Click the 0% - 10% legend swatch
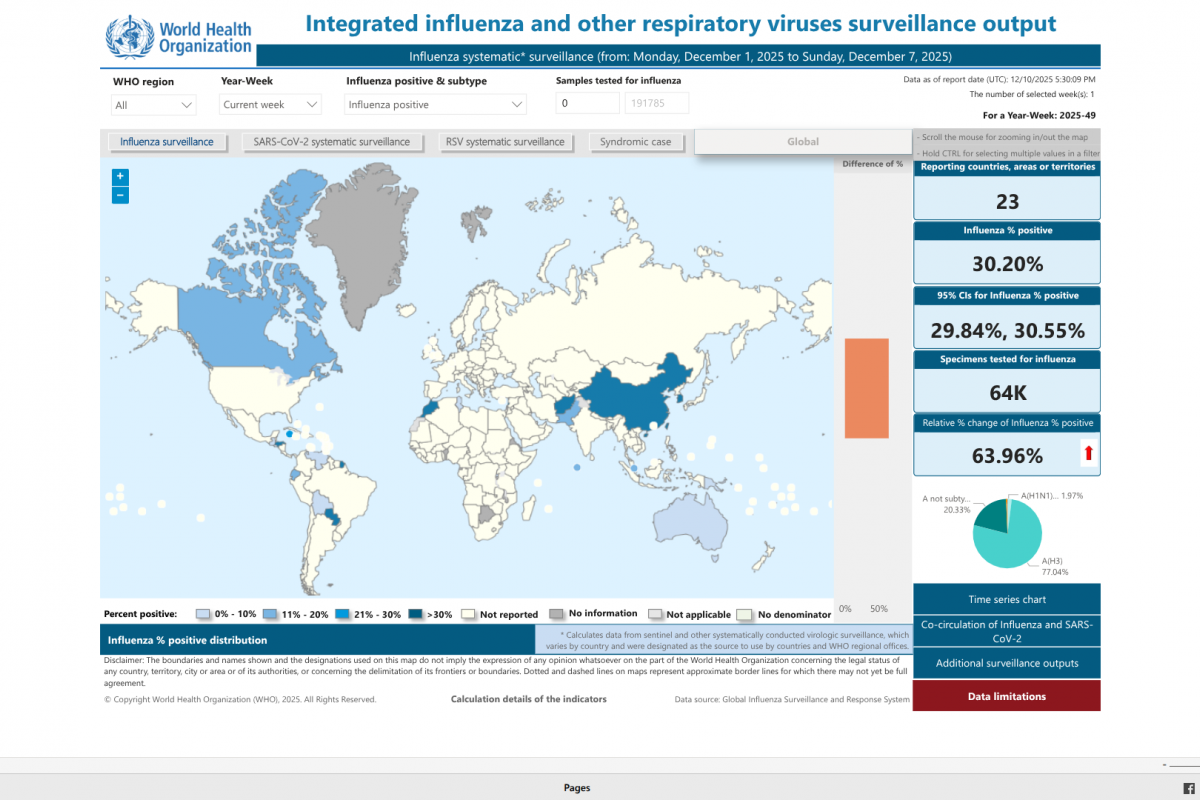Image resolution: width=1200 pixels, height=800 pixels. [203, 614]
